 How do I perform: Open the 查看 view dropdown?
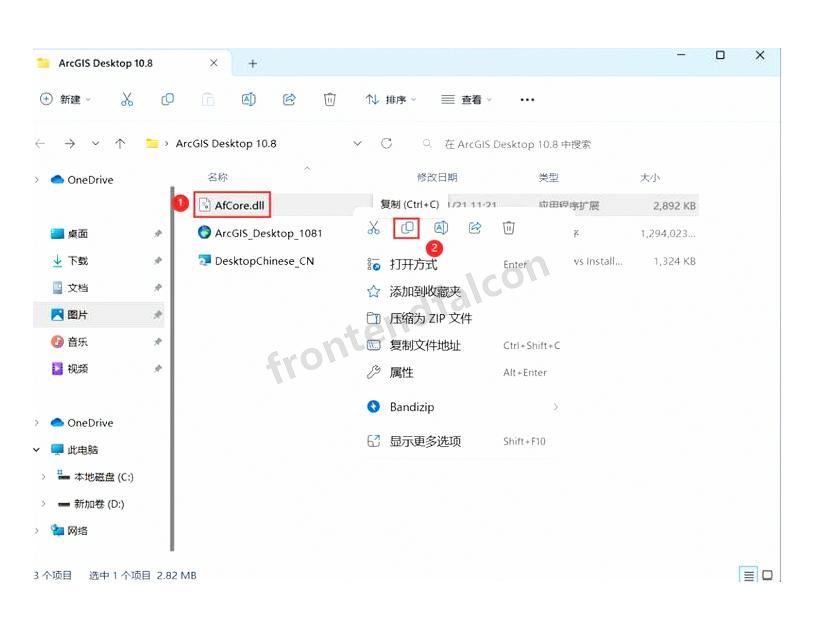click(467, 99)
